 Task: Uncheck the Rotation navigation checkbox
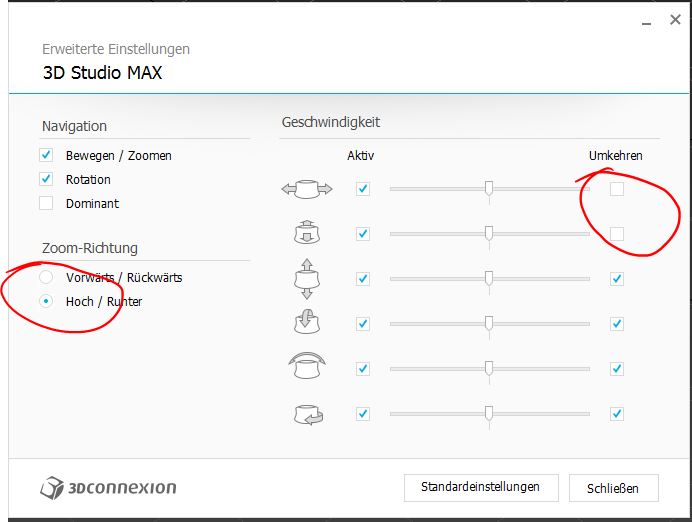(x=46, y=179)
